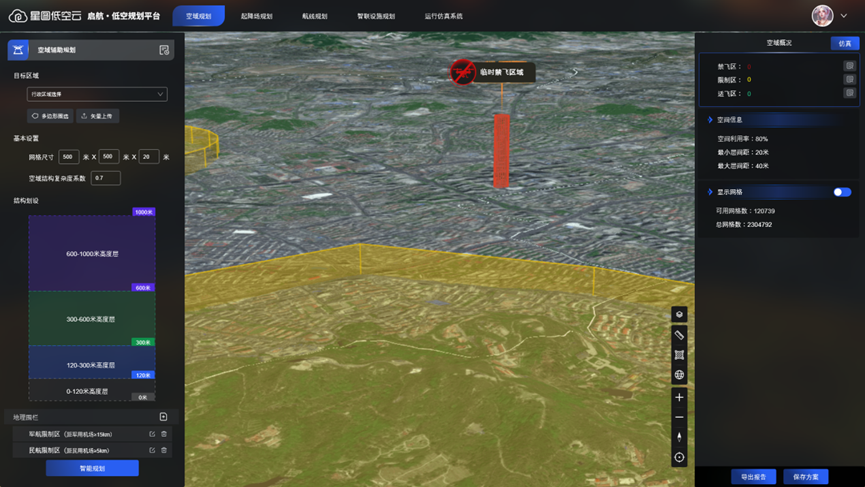Click the zoom out minus button
Image resolution: width=865 pixels, height=487 pixels.
(679, 417)
